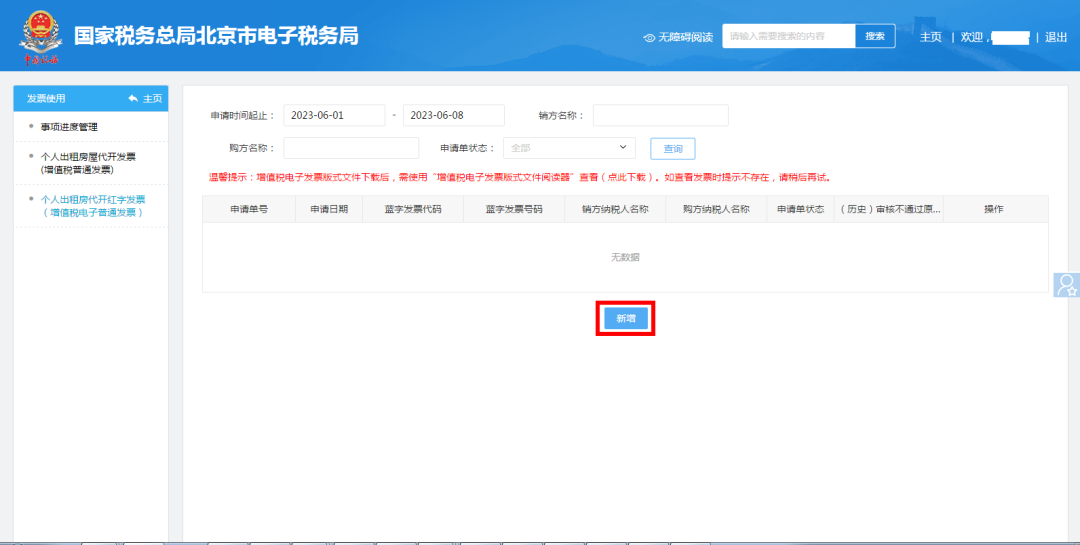Click the floating user-star icon on right edge
The image size is (1080, 545).
(x=1067, y=284)
